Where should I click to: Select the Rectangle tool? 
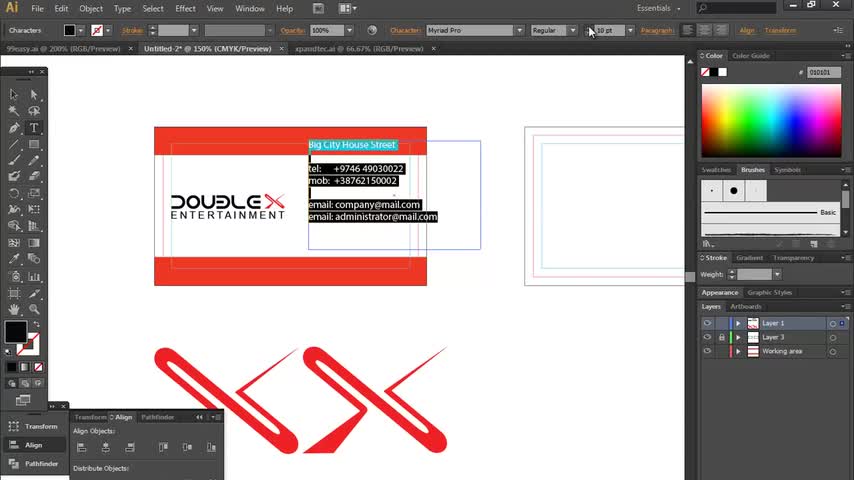[x=34, y=144]
